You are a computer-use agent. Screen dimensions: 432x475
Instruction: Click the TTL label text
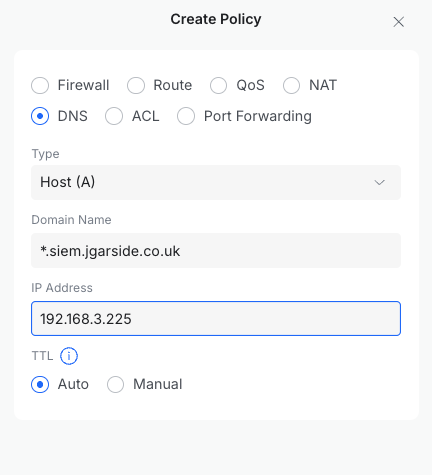pos(42,356)
